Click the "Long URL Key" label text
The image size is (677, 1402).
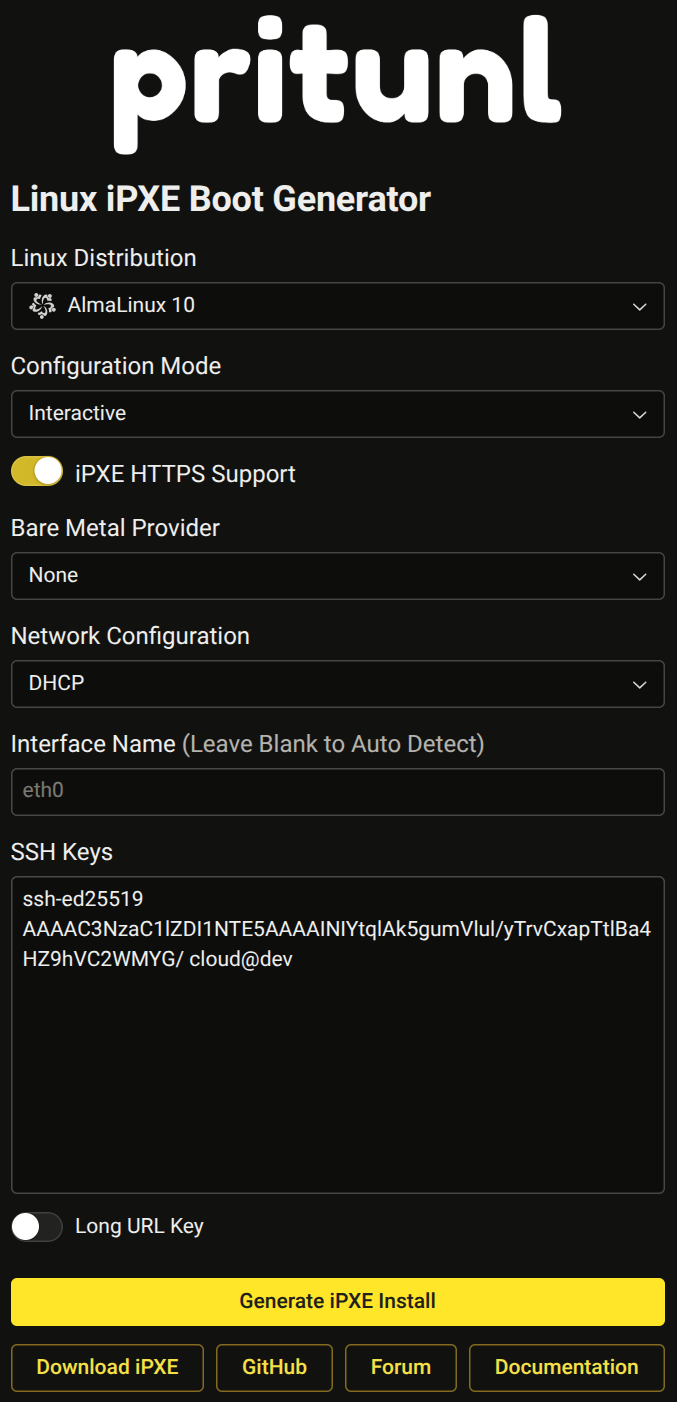(139, 1226)
